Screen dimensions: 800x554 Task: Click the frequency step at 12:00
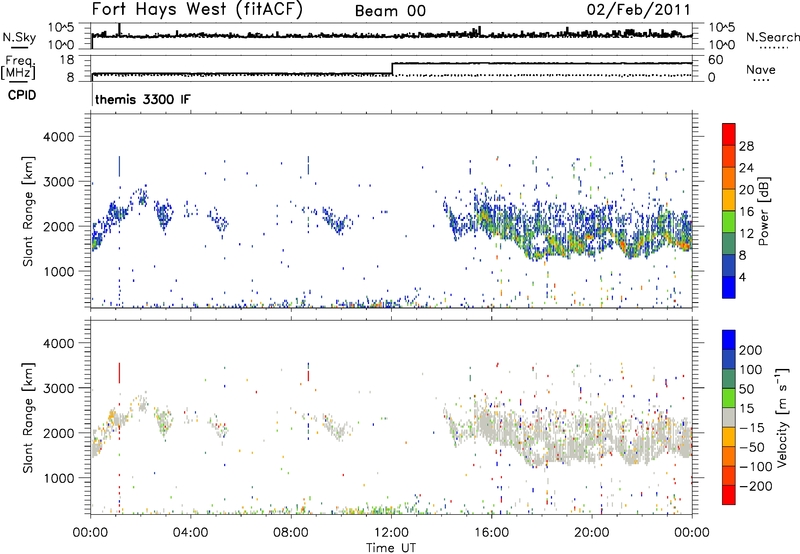pyautogui.click(x=392, y=68)
